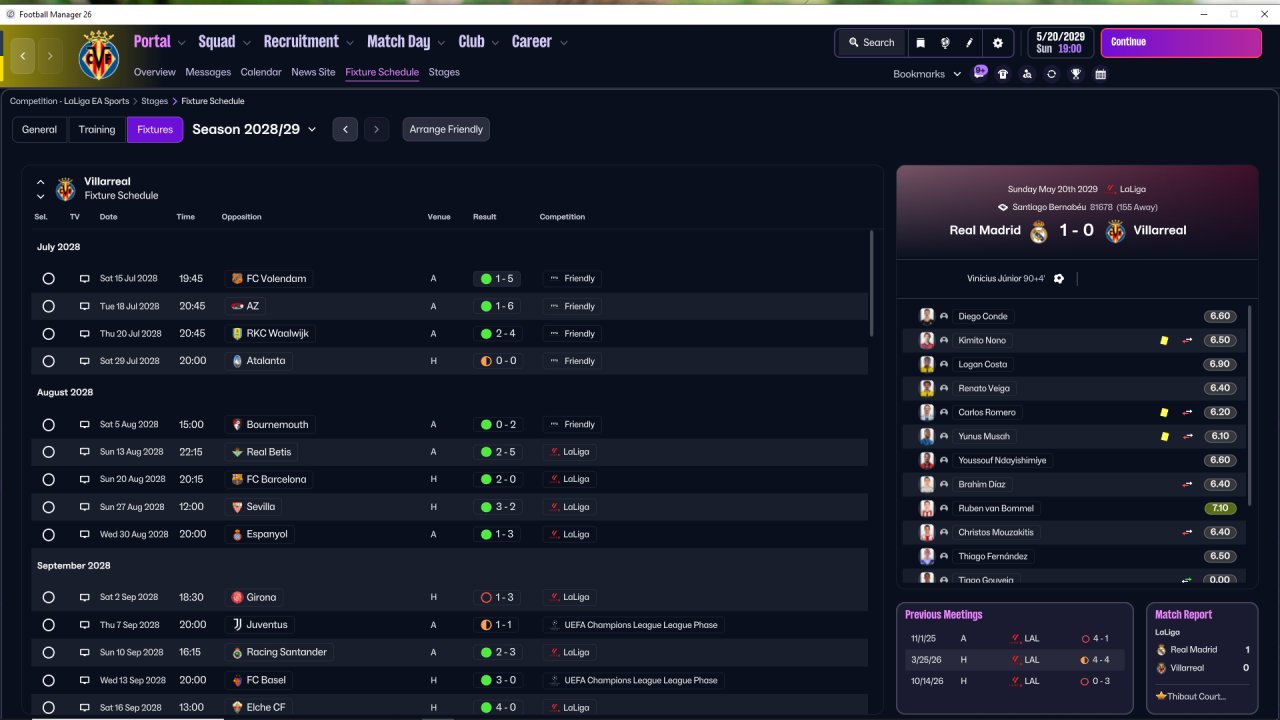The image size is (1280, 720).
Task: Select the Racing Santander fixture radio button
Action: [x=48, y=652]
